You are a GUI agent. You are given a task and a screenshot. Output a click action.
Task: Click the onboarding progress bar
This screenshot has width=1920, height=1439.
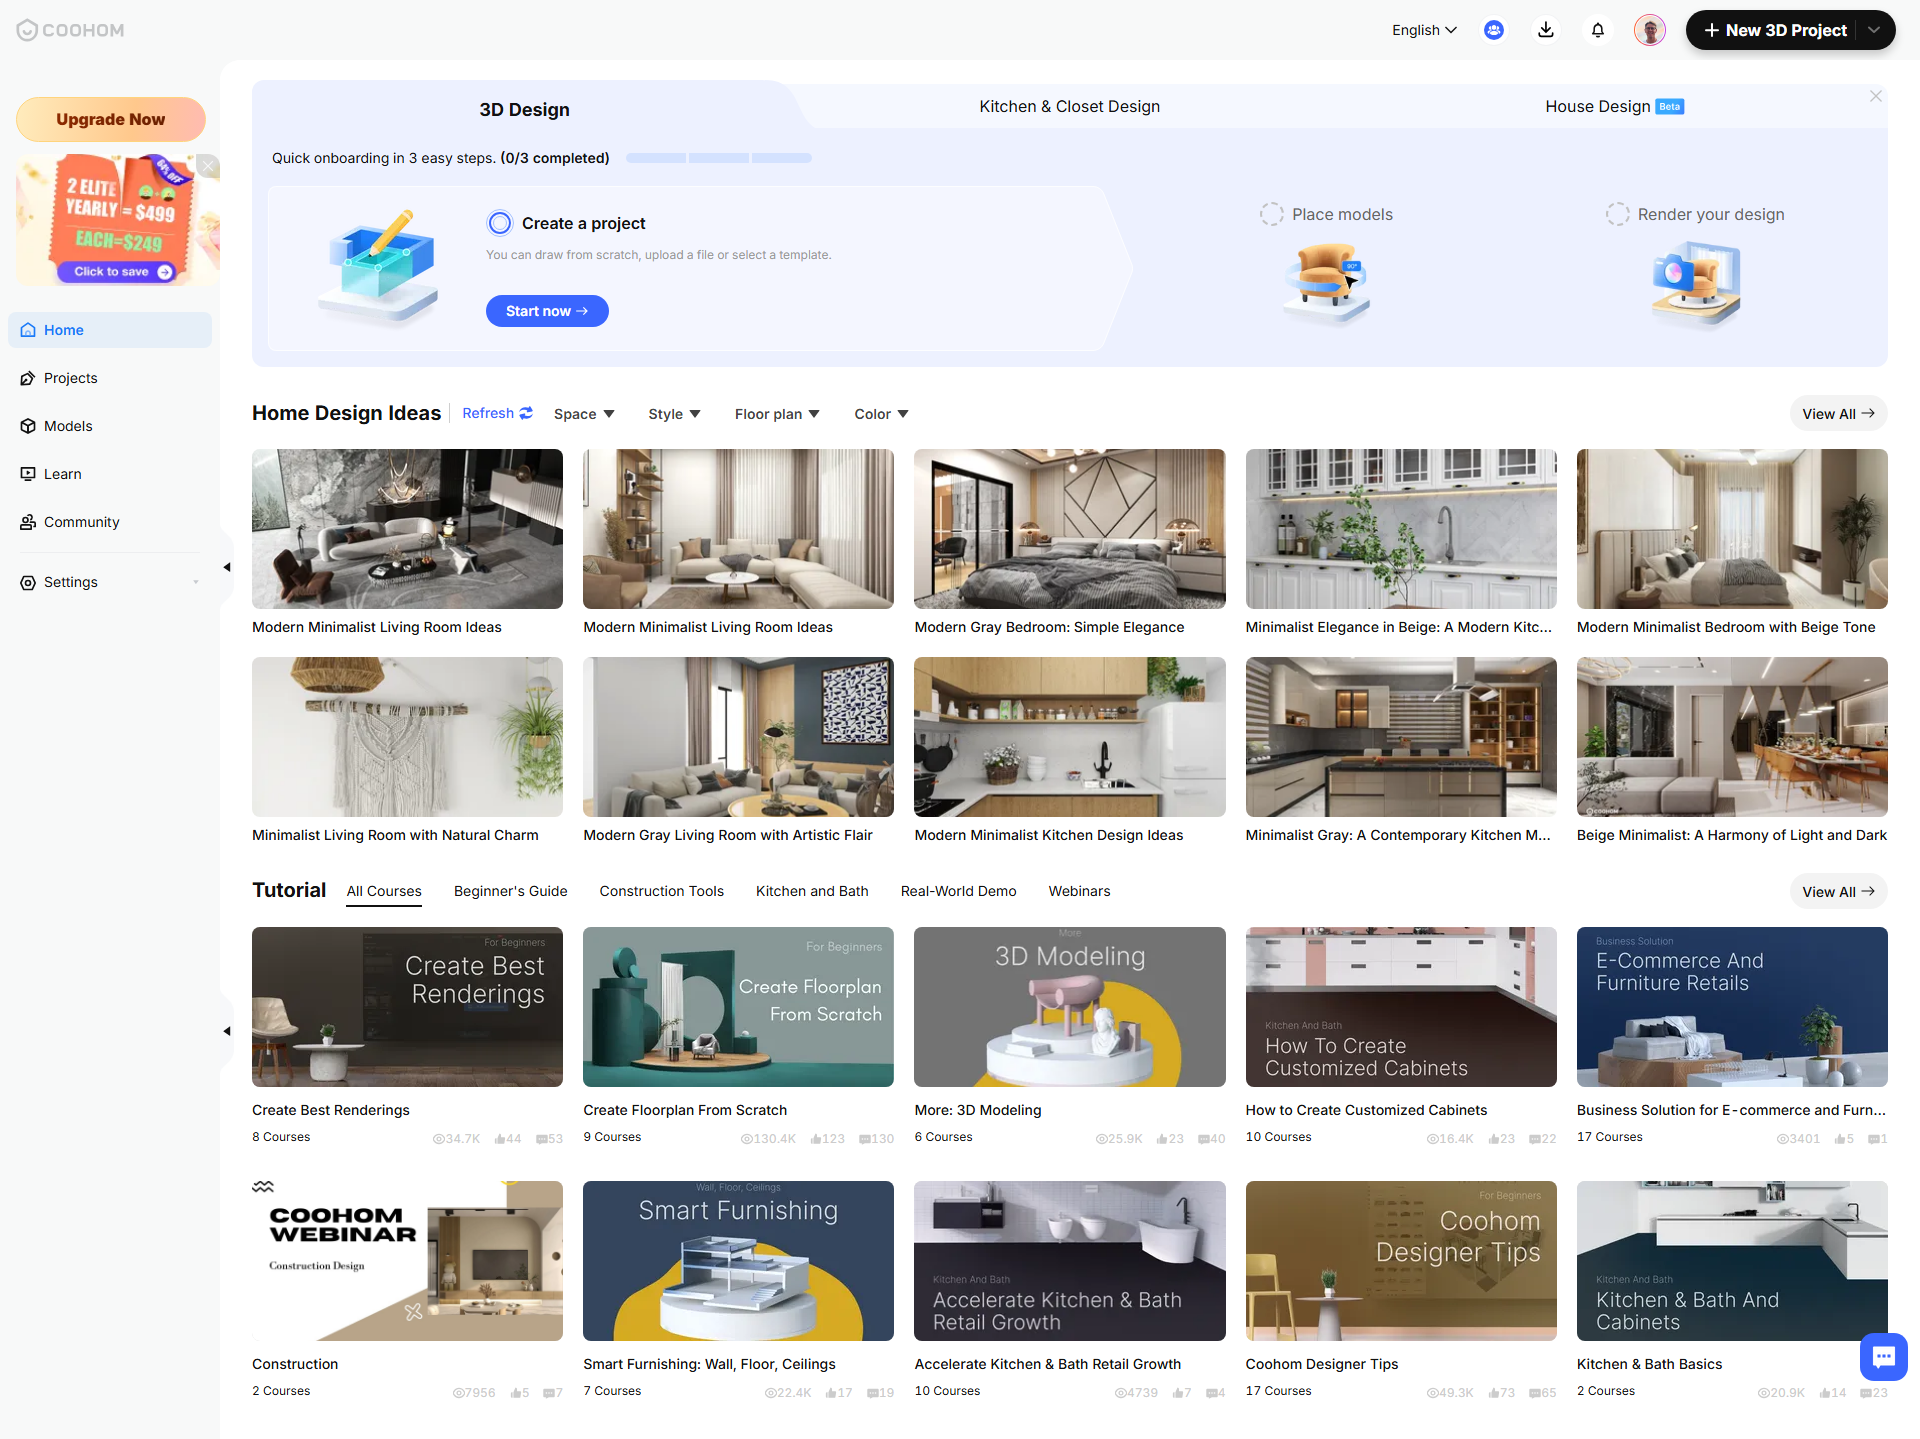click(718, 158)
